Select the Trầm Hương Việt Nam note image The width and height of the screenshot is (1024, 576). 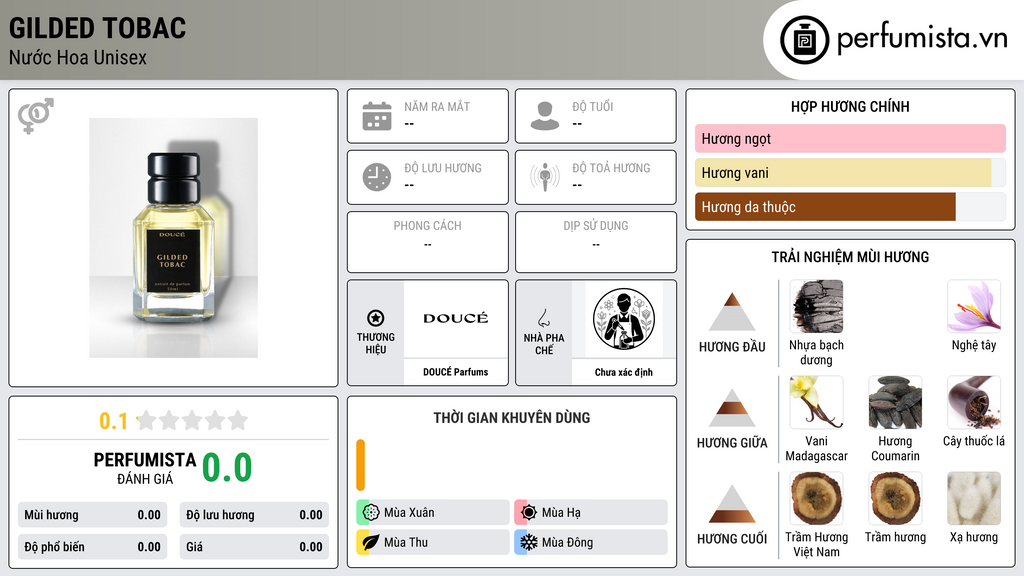816,499
